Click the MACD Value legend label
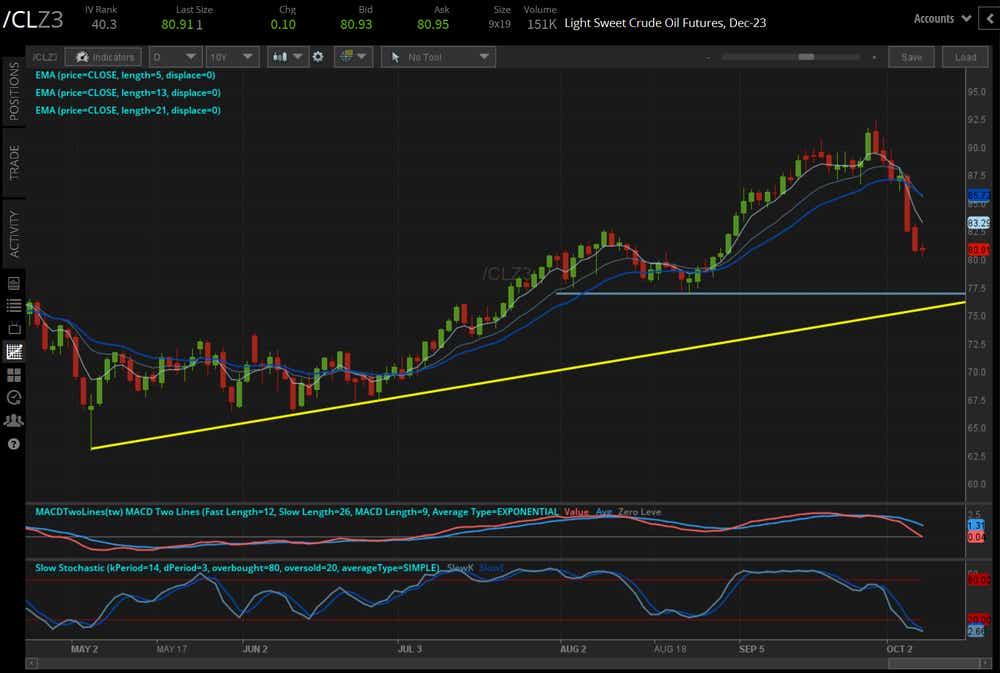The width and height of the screenshot is (1000, 673). tap(576, 512)
